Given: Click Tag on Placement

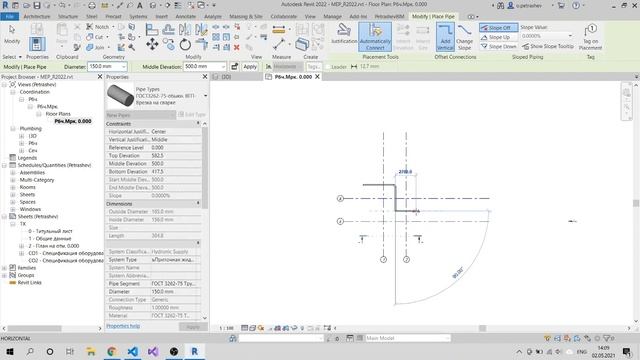Looking at the screenshot, I should click(590, 37).
